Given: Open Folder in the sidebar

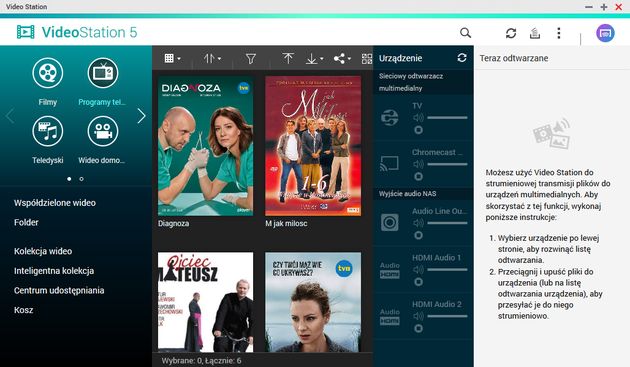Looking at the screenshot, I should pyautogui.click(x=26, y=222).
